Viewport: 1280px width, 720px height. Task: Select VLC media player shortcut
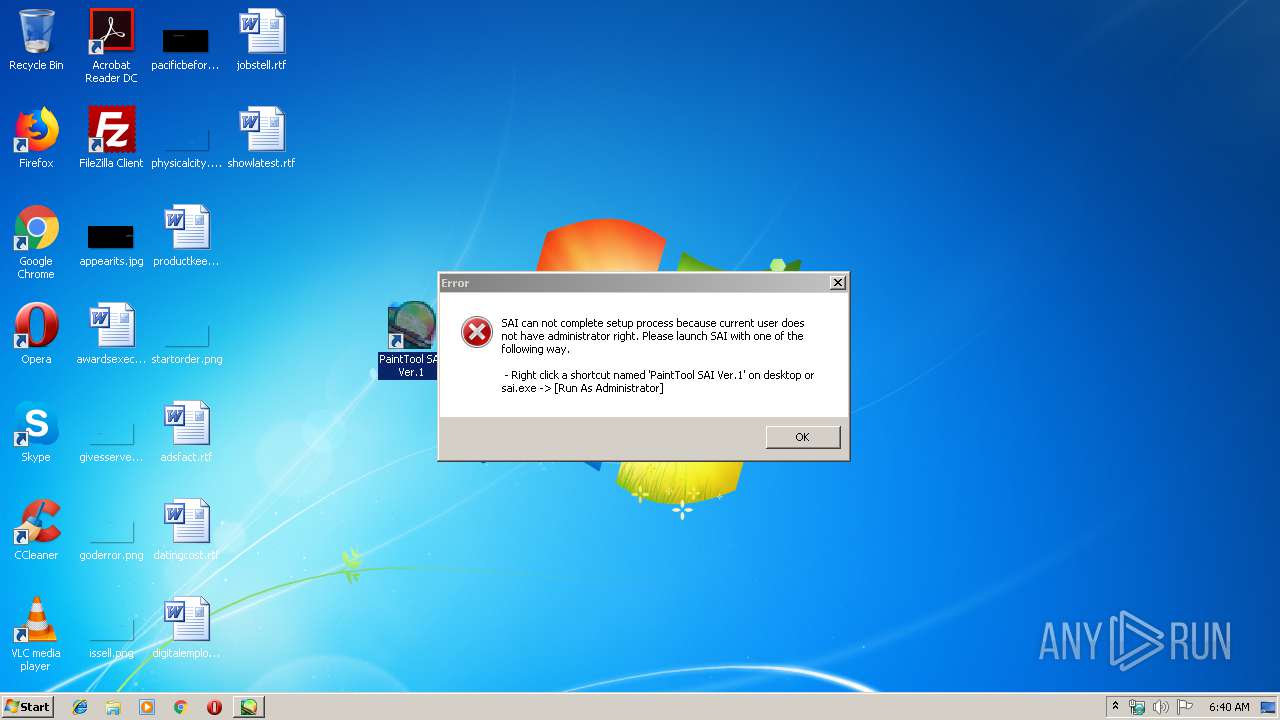pyautogui.click(x=36, y=634)
